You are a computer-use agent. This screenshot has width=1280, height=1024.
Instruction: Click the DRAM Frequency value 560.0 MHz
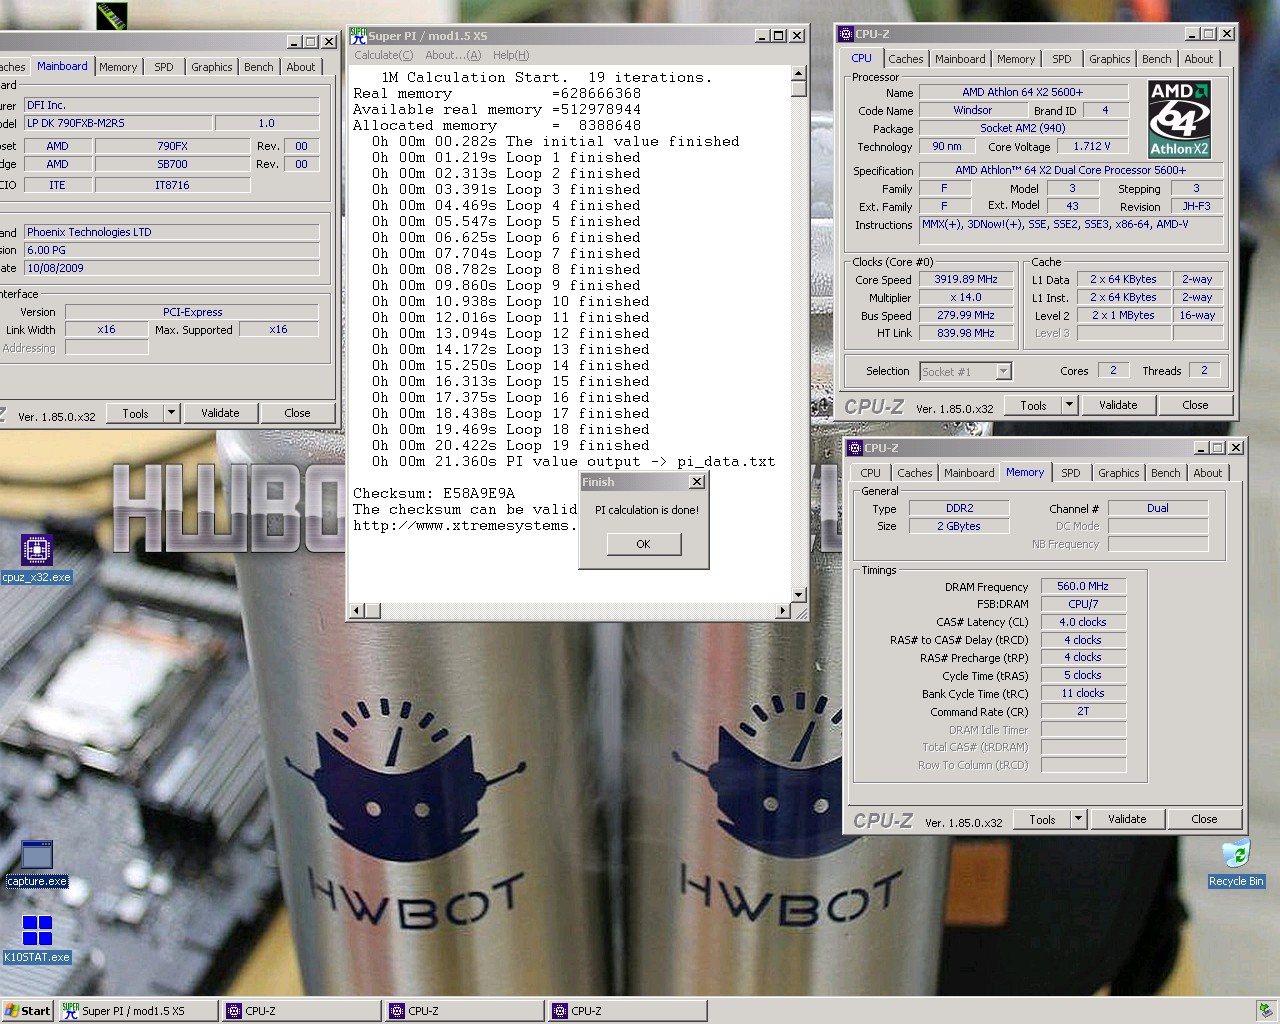(1083, 587)
